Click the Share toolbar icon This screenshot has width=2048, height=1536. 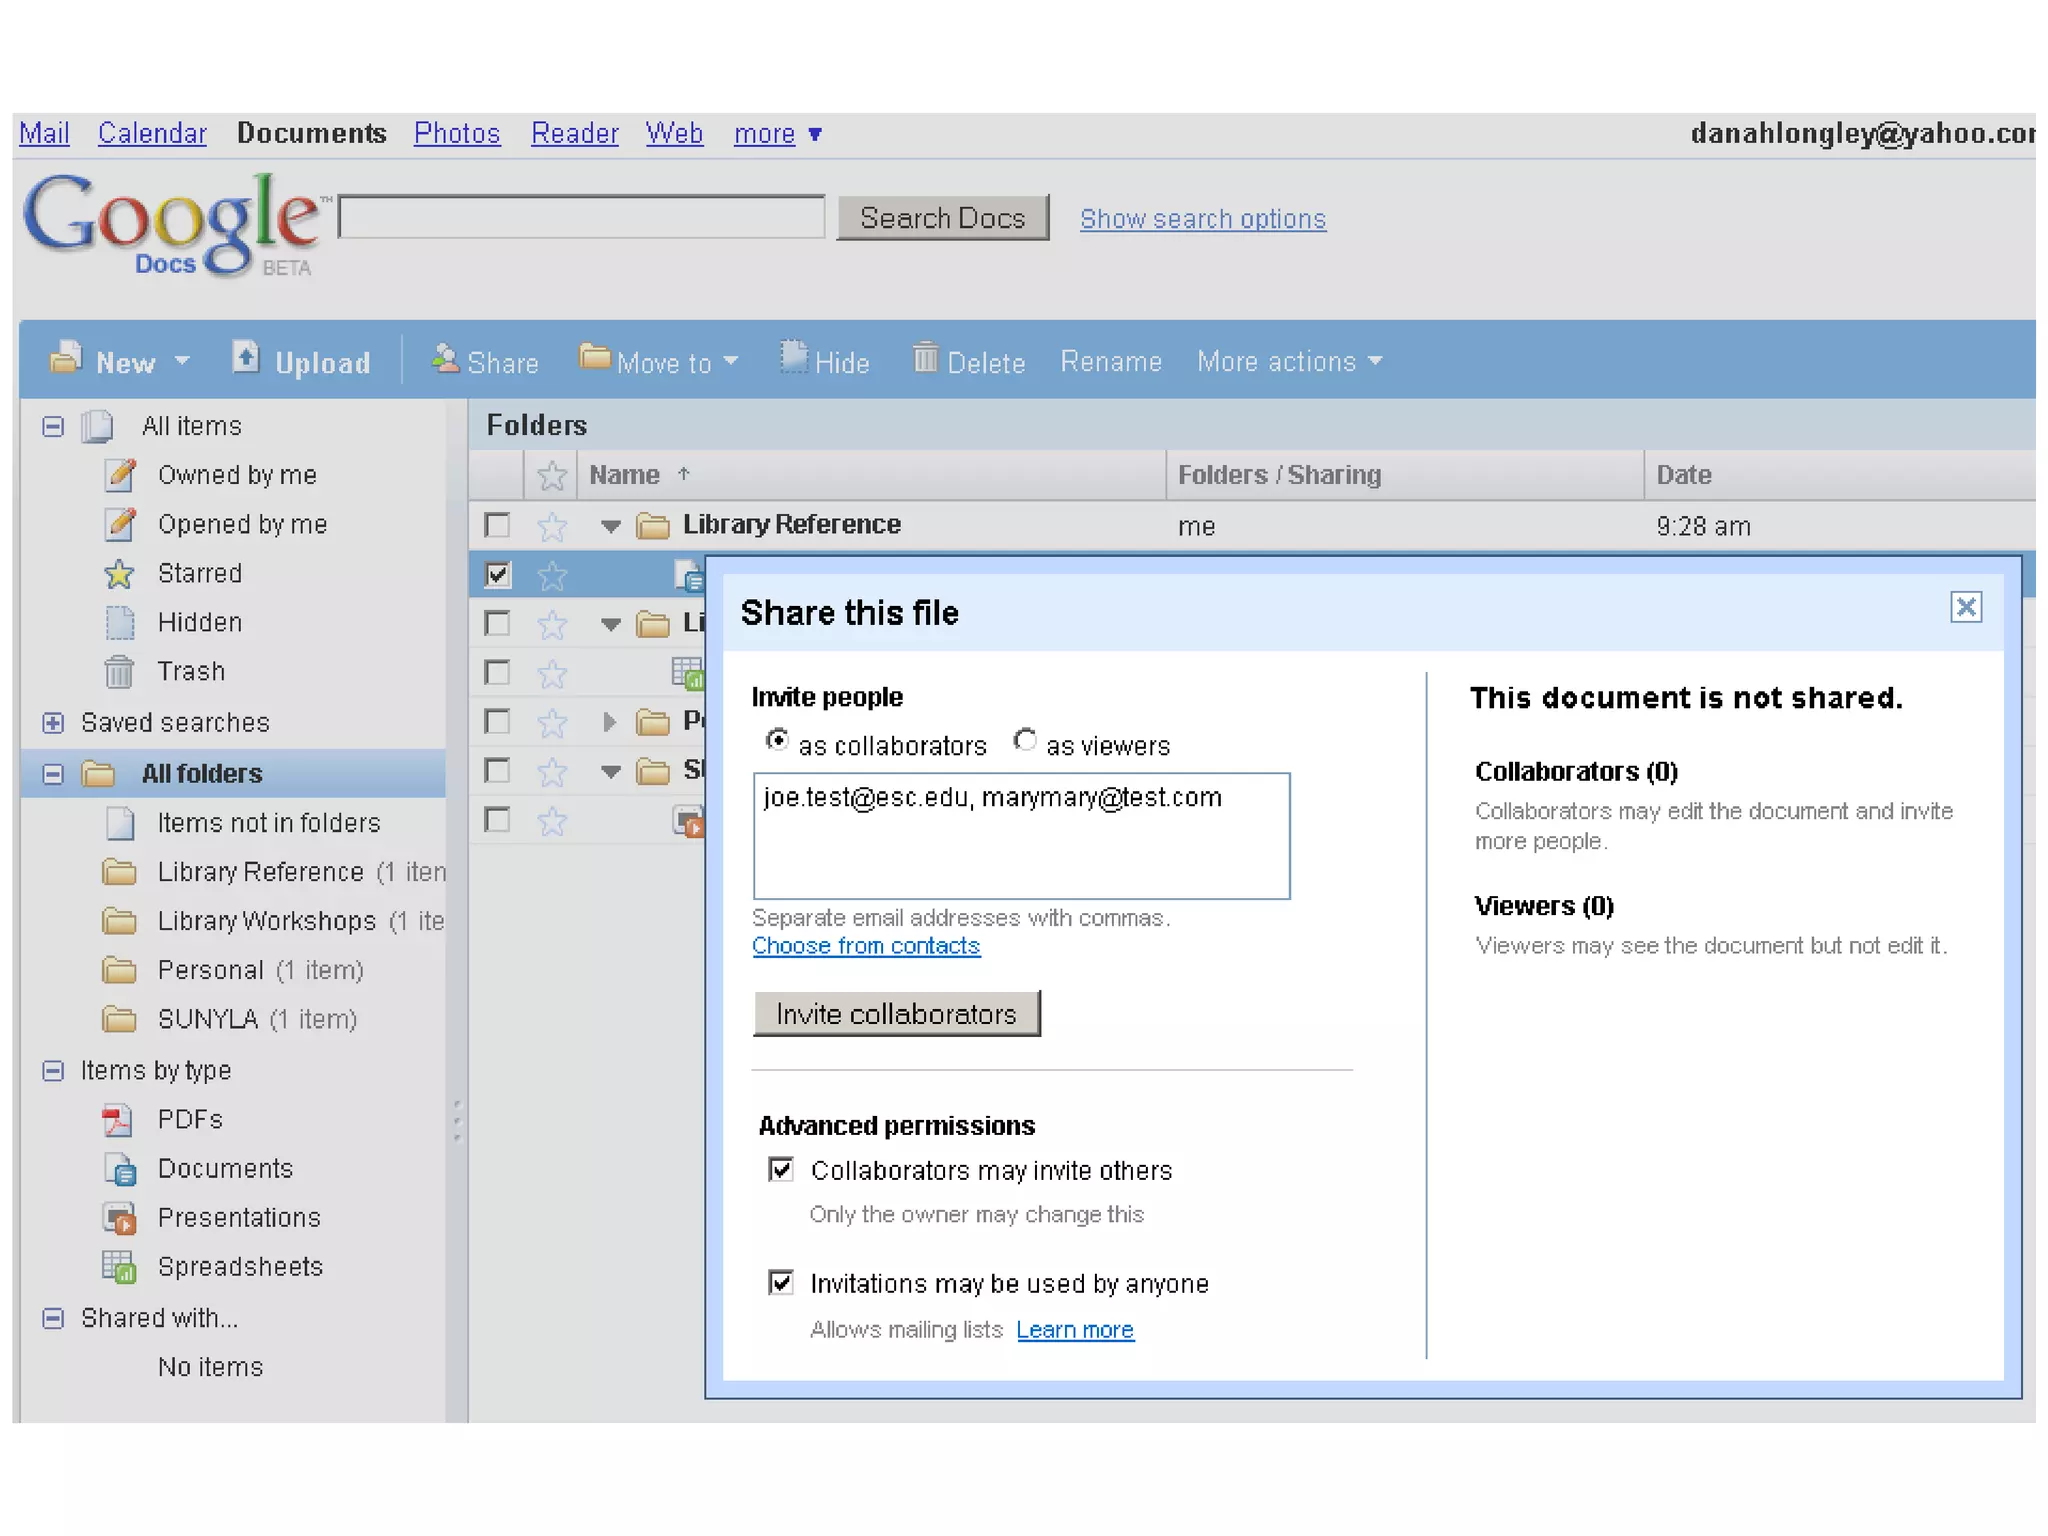445,358
